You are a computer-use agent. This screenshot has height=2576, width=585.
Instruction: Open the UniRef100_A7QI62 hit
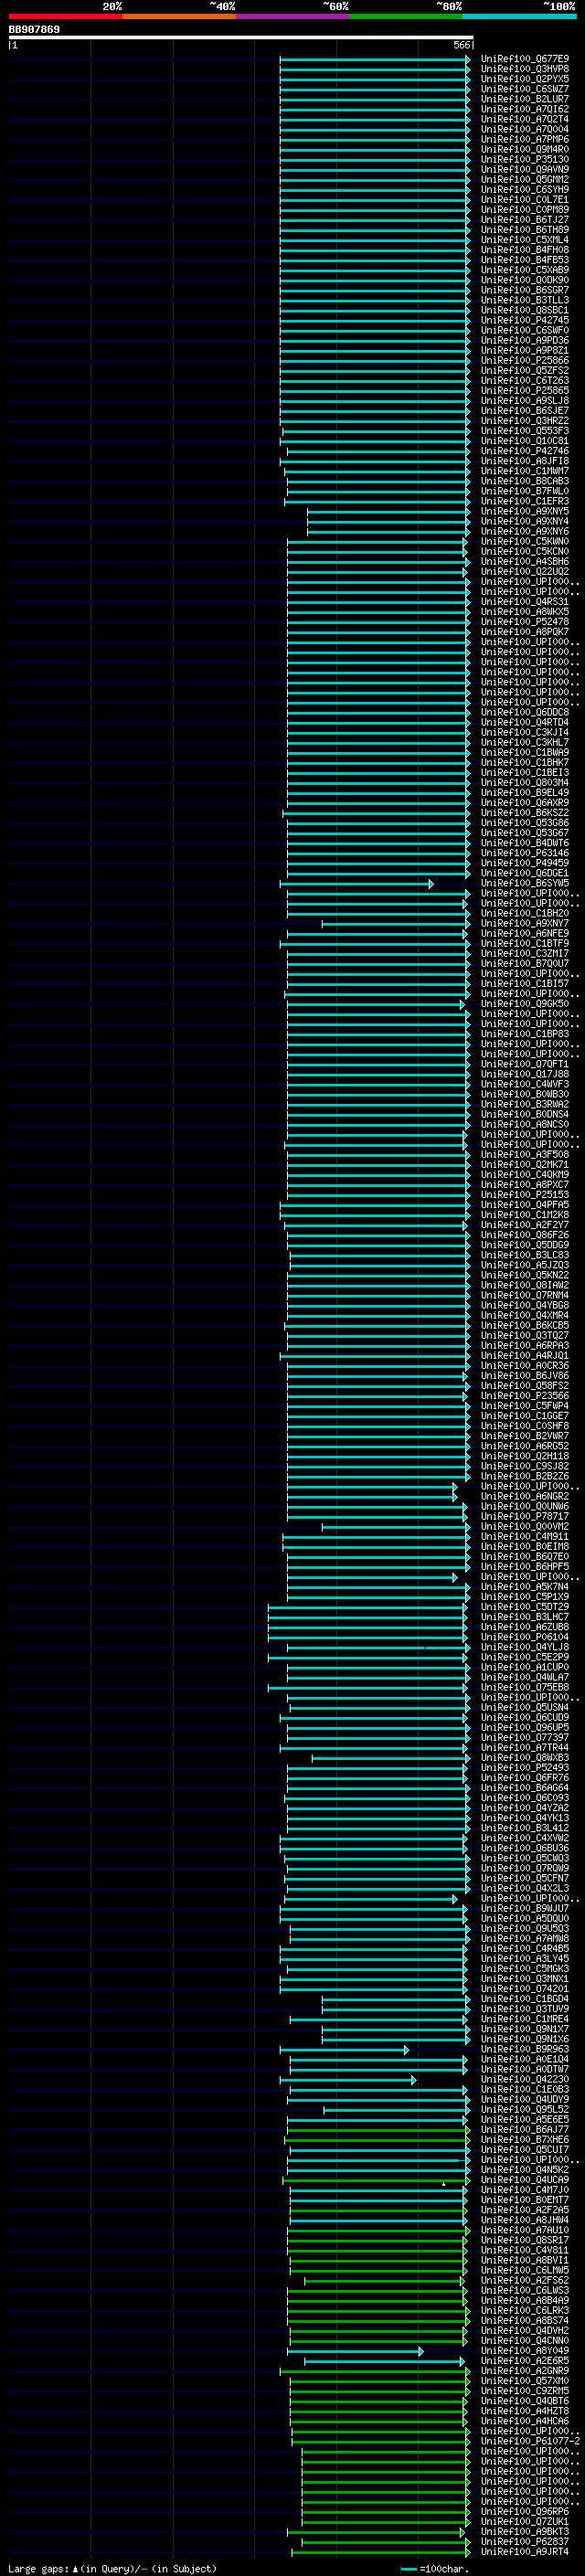pos(525,109)
